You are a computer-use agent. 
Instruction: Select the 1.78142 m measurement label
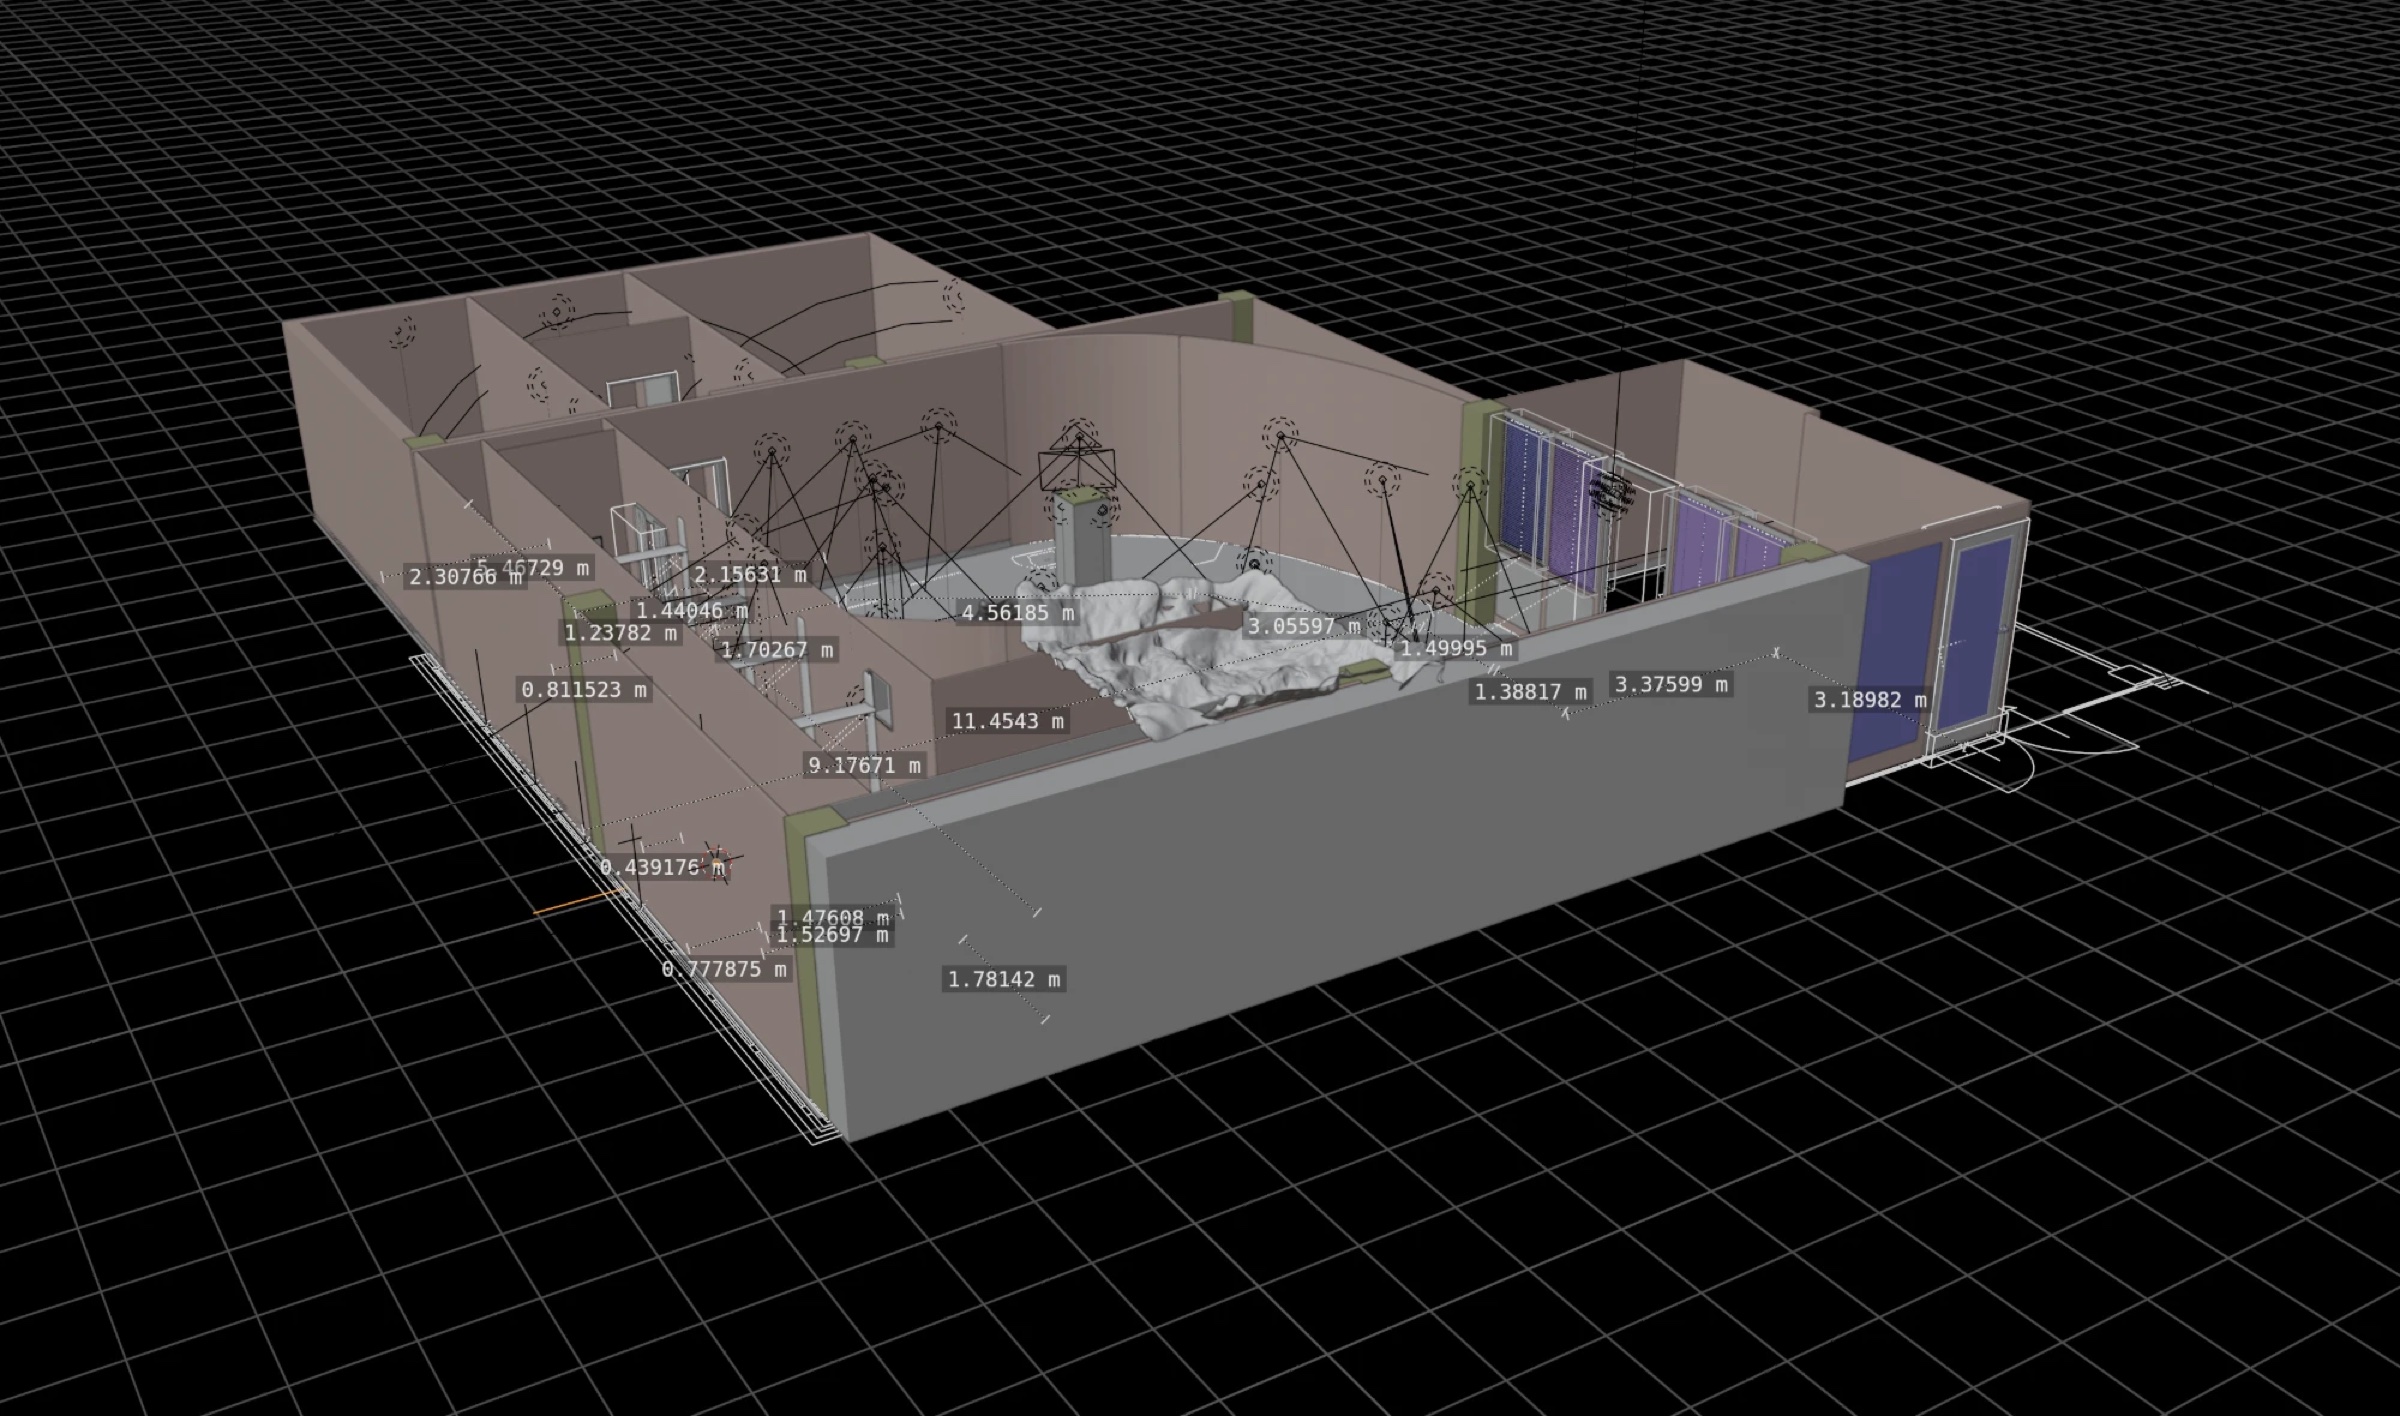pos(1004,979)
